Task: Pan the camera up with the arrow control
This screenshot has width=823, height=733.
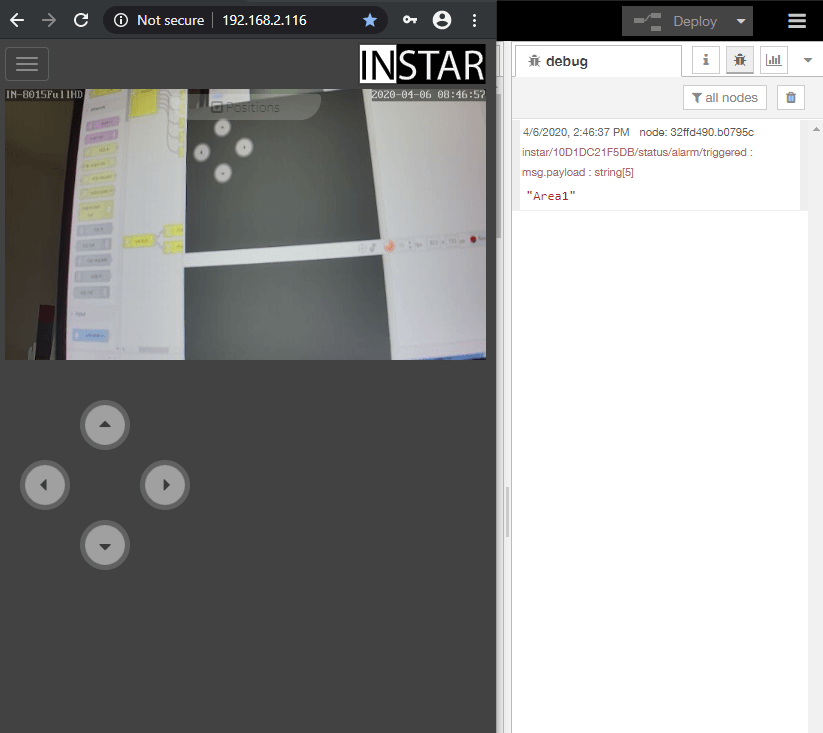Action: point(104,424)
